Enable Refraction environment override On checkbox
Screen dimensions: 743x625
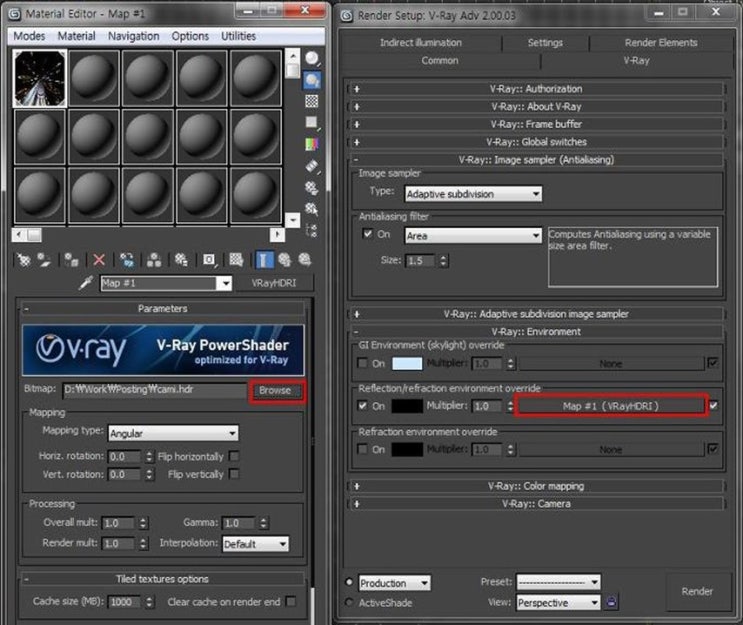click(x=362, y=449)
